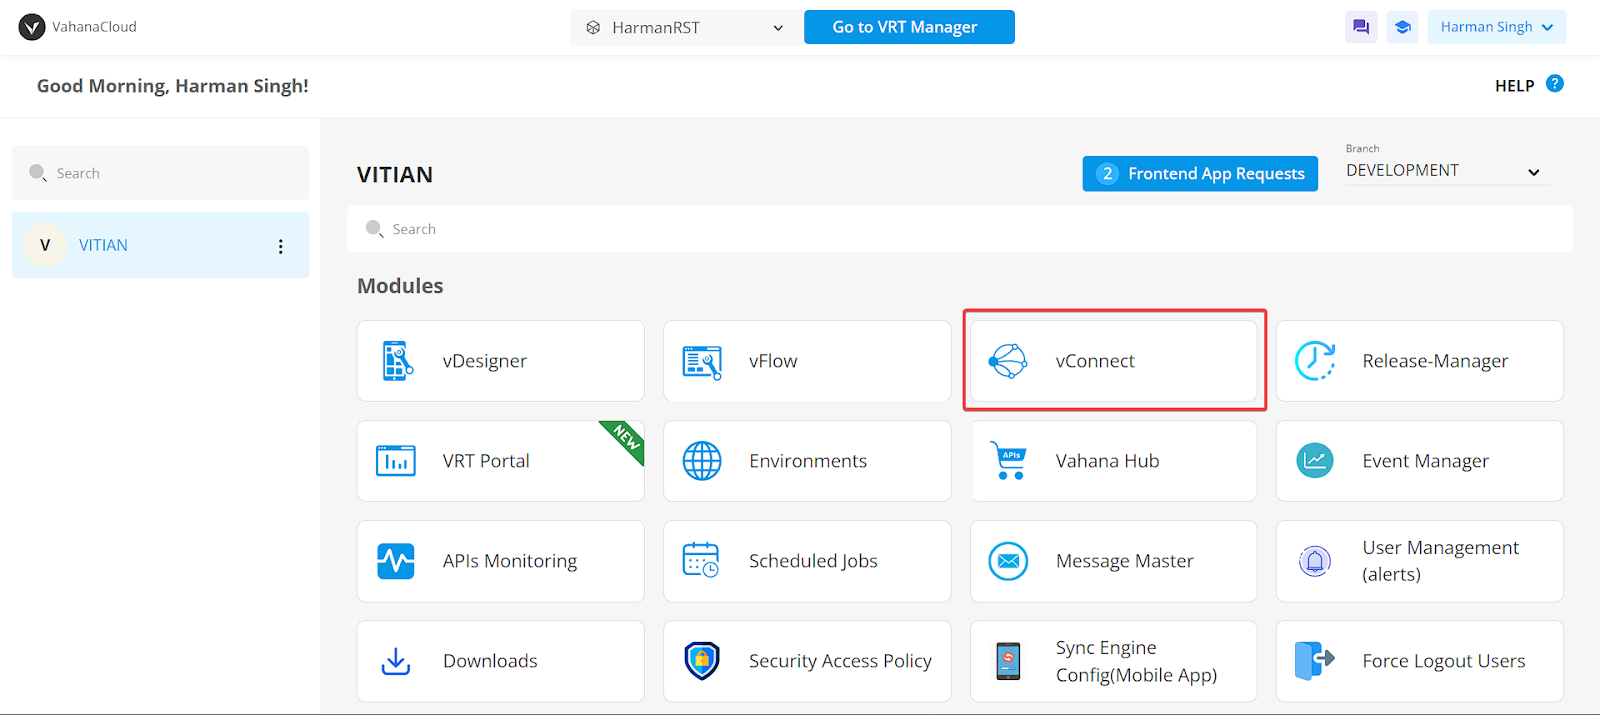1600x715 pixels.
Task: Click the VRT Portal chart icon
Action: 396,461
